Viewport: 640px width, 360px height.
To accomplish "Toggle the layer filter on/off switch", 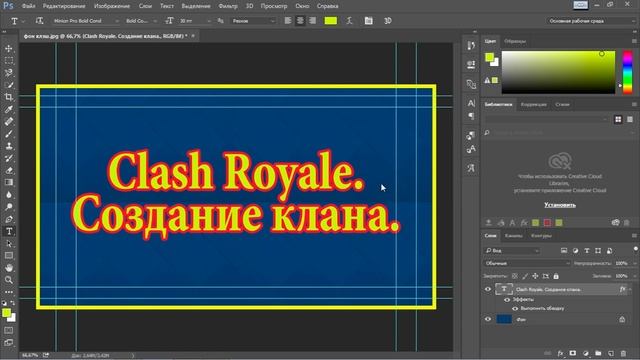I will click(636, 249).
